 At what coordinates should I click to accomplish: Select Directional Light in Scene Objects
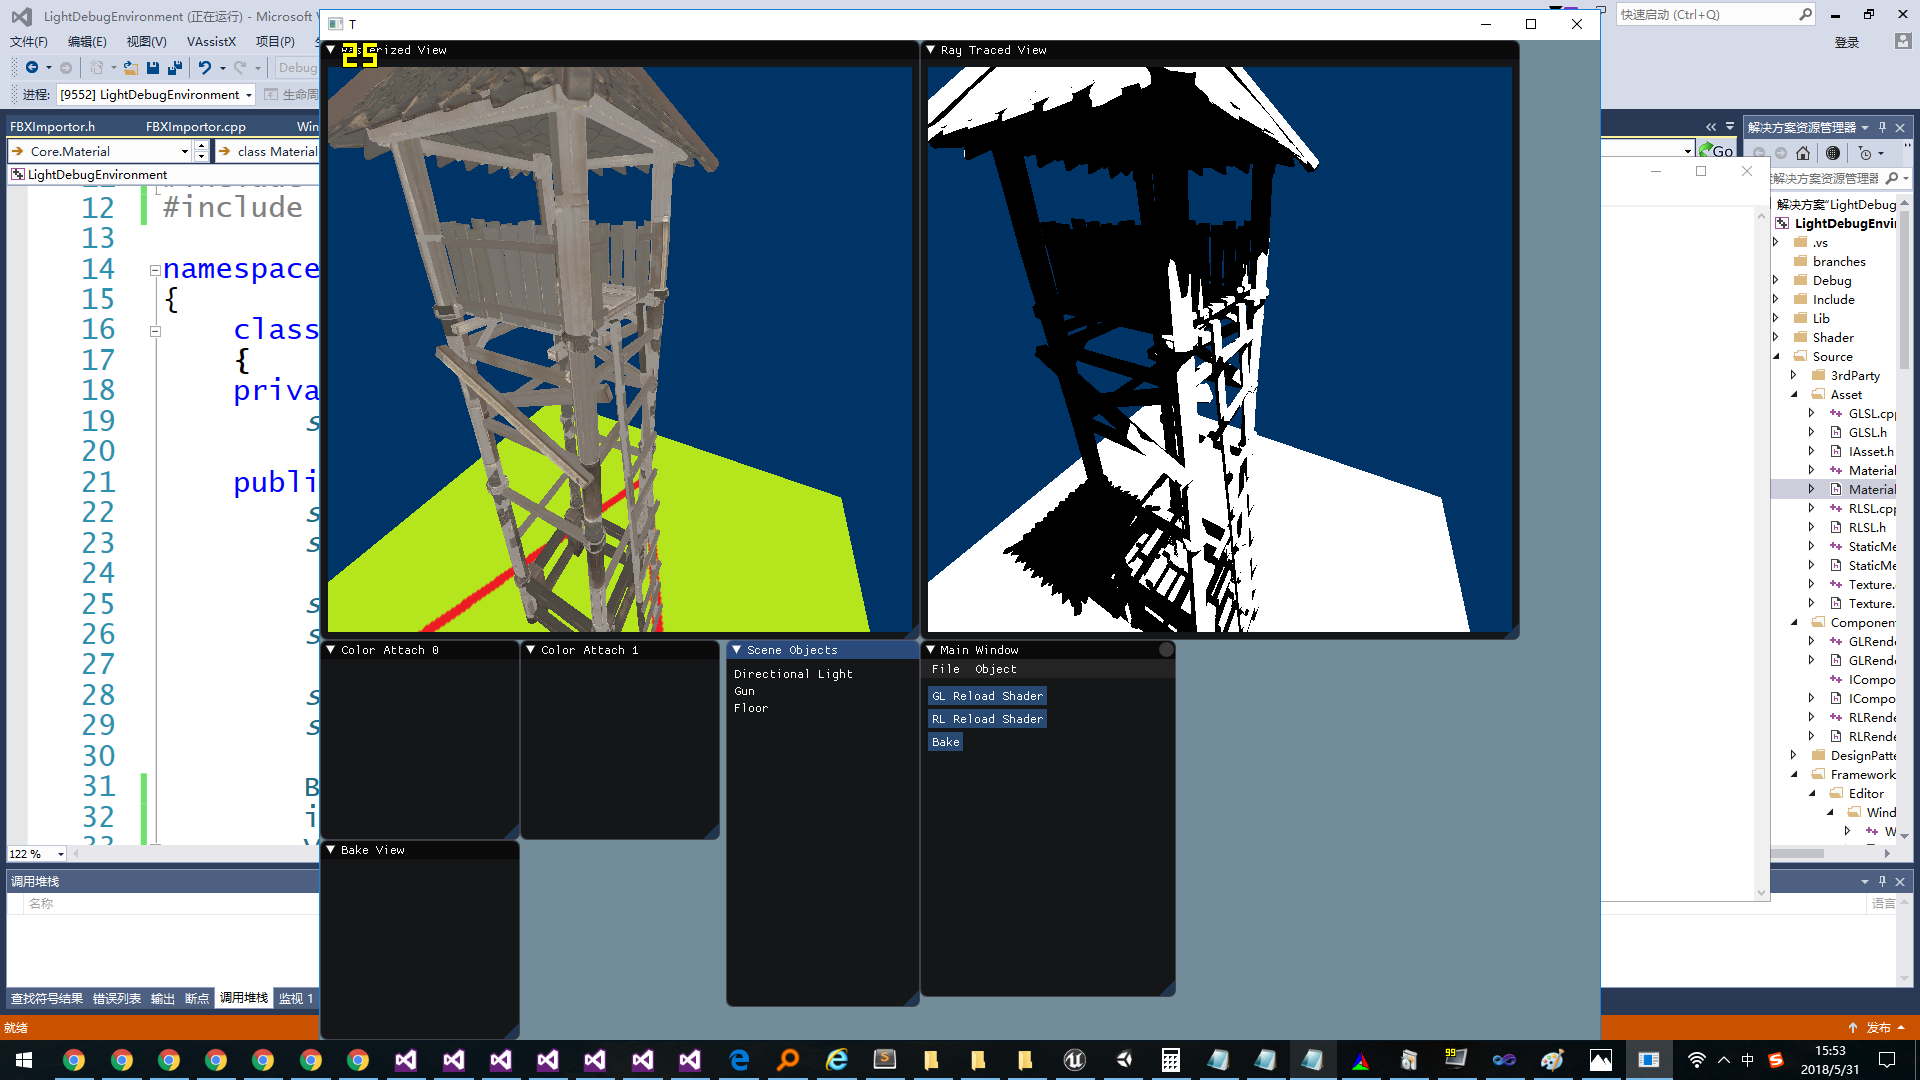793,674
